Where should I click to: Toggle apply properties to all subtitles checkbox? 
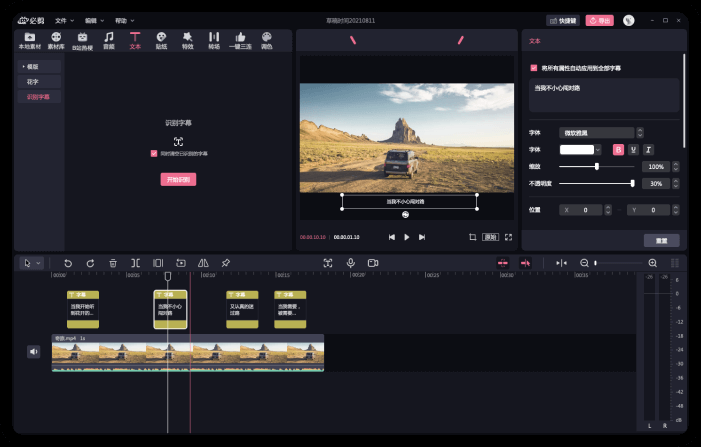534,68
